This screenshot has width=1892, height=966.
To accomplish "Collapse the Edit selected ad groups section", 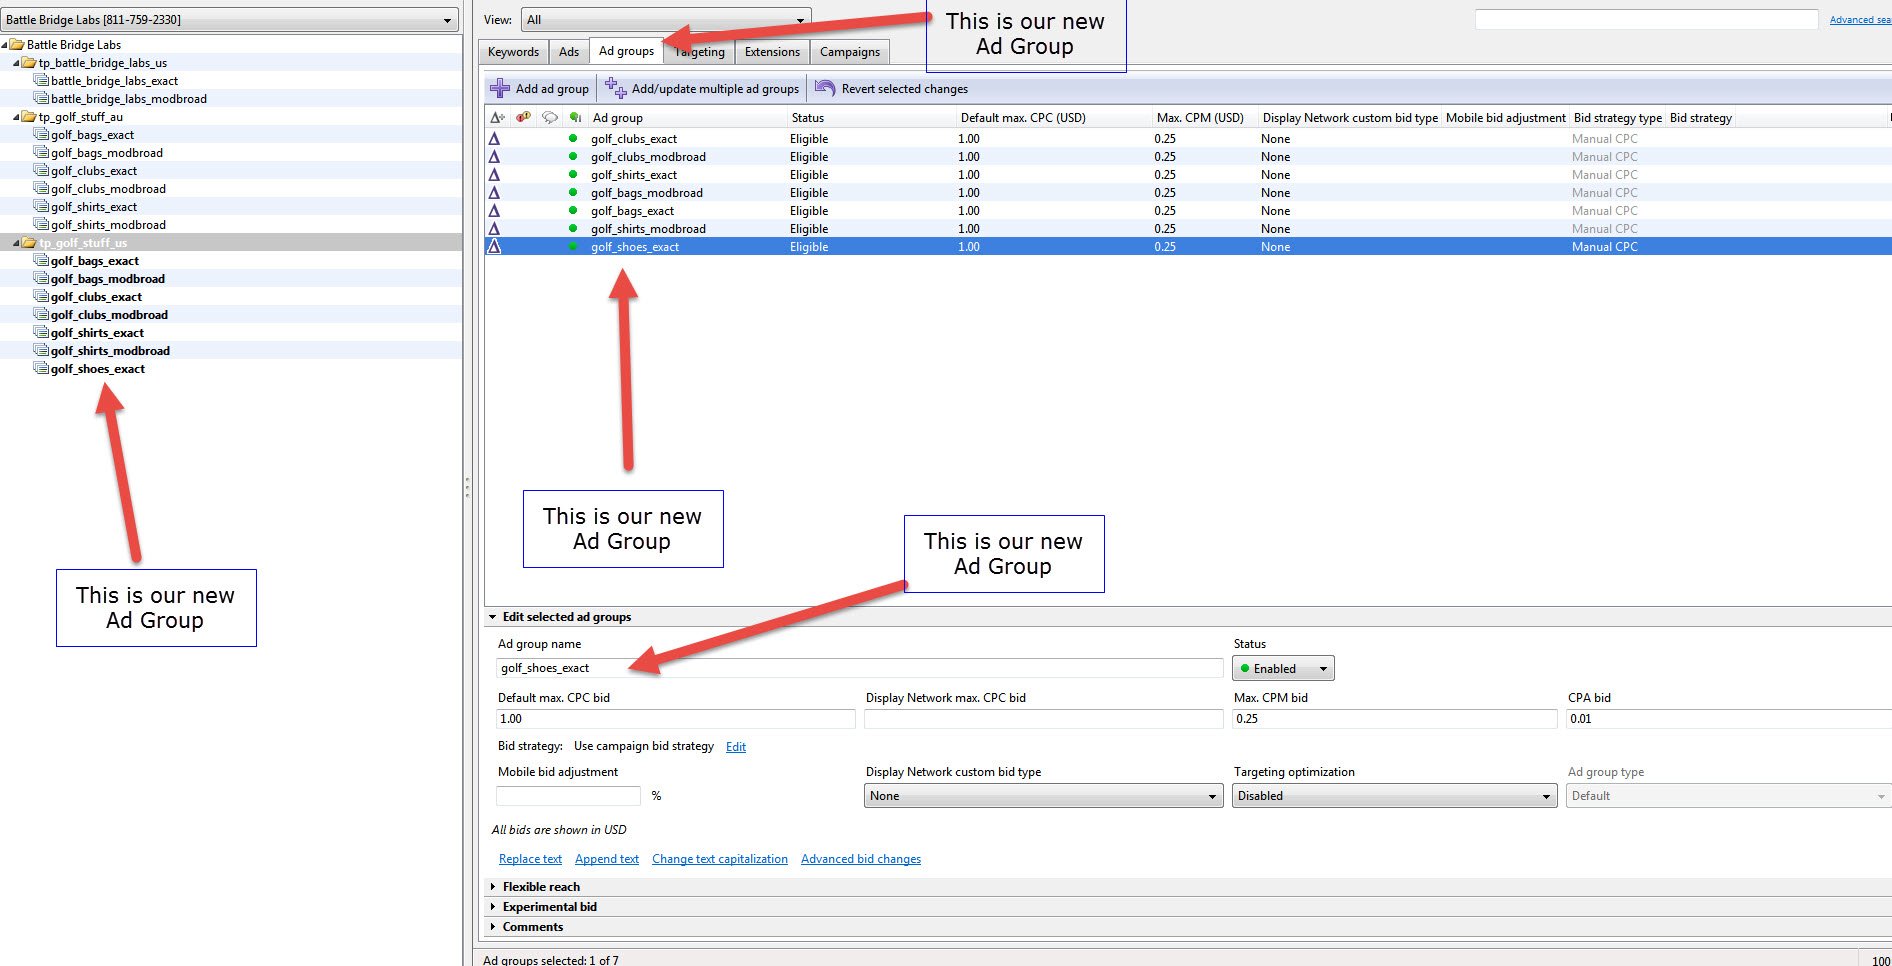I will coord(492,617).
